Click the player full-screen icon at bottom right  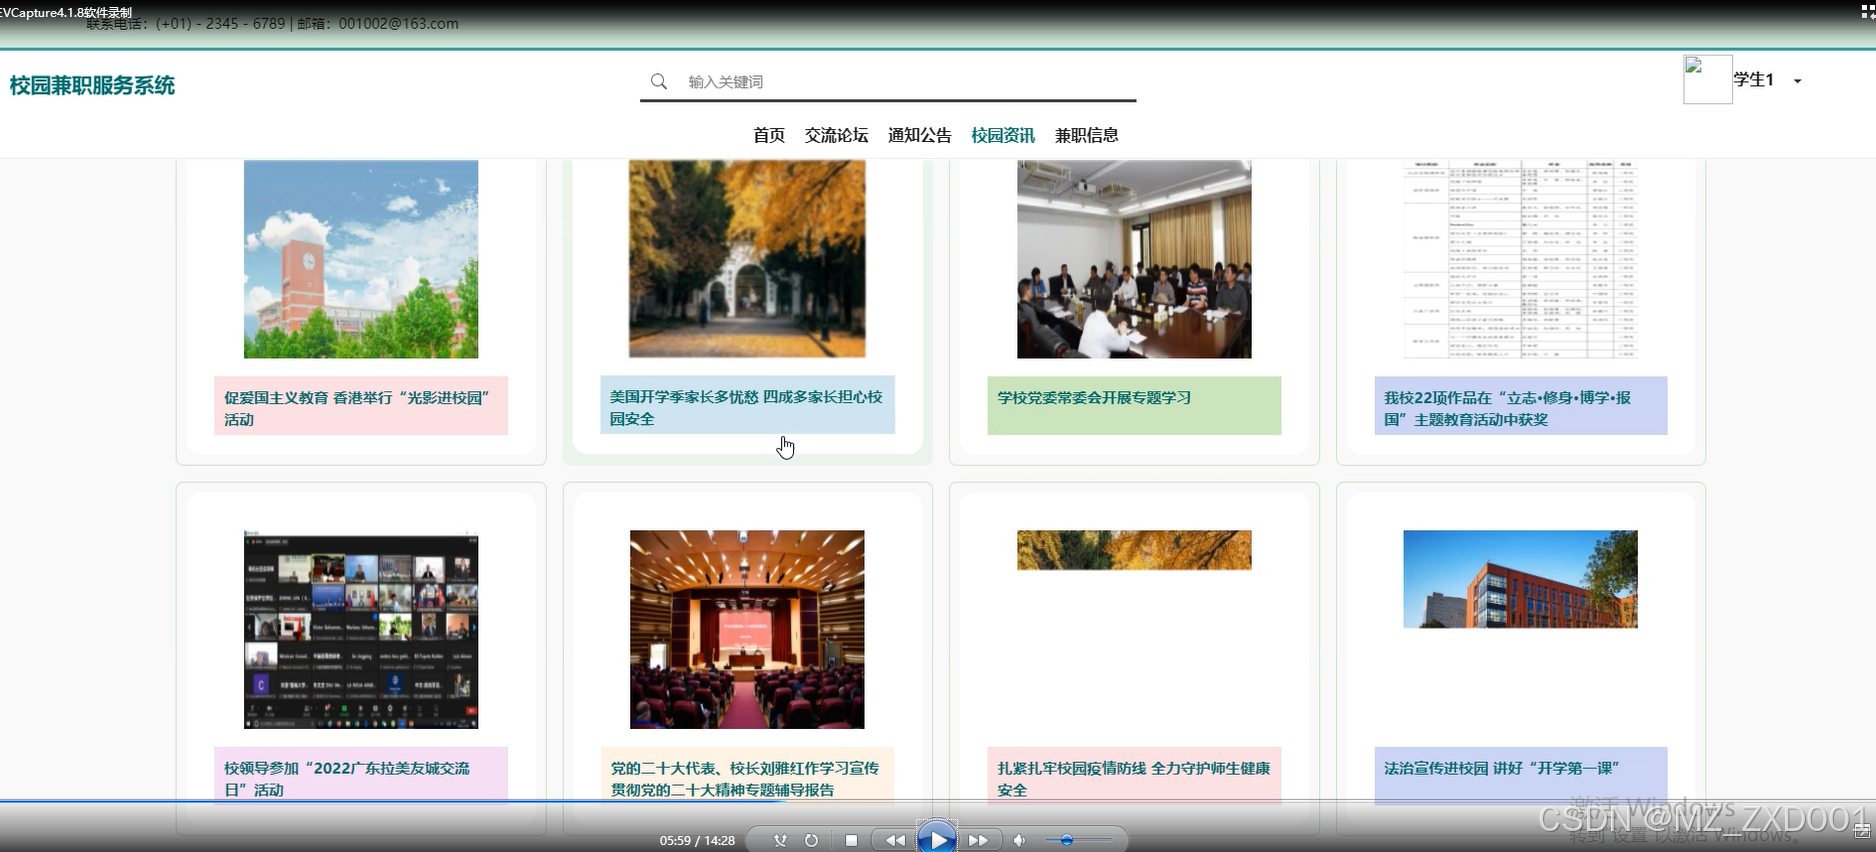1861,830
